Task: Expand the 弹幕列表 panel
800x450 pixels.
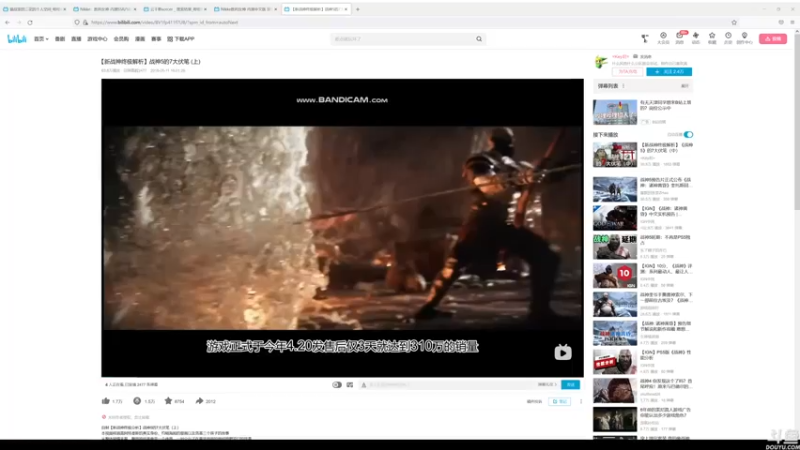Action: point(685,86)
